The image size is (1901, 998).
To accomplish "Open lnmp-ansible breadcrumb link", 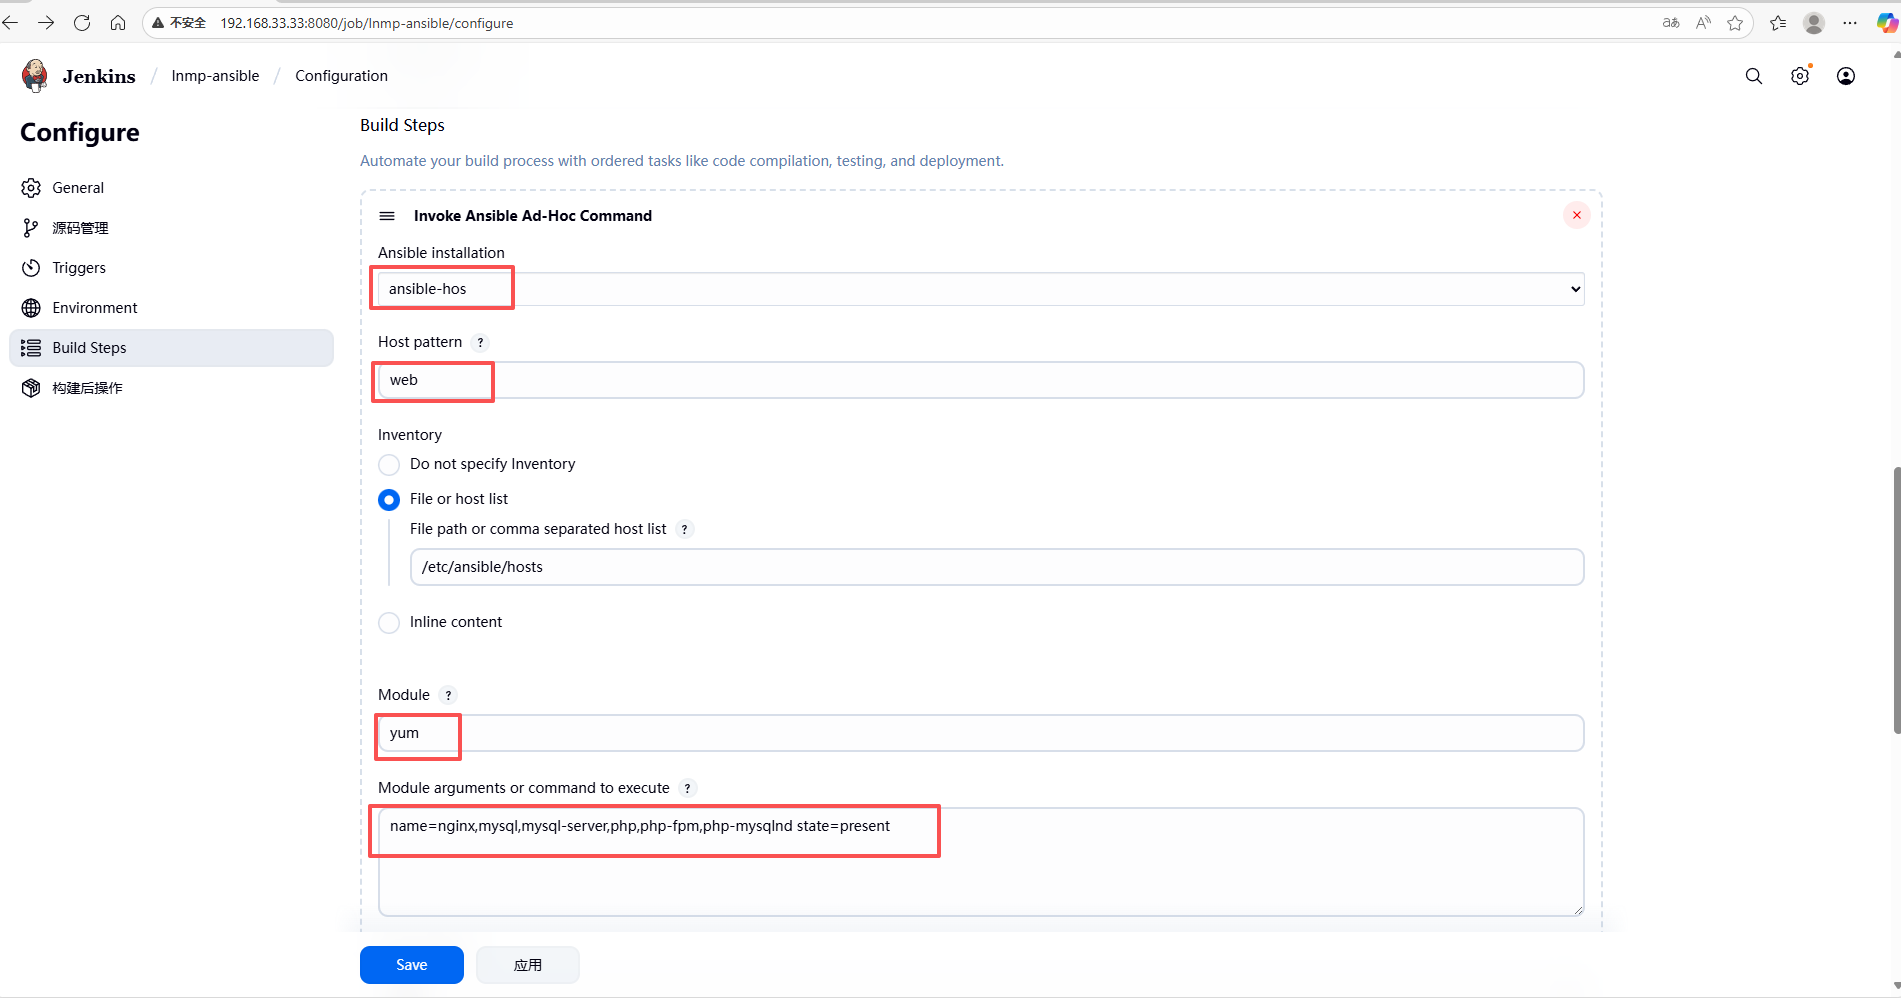I will point(215,76).
